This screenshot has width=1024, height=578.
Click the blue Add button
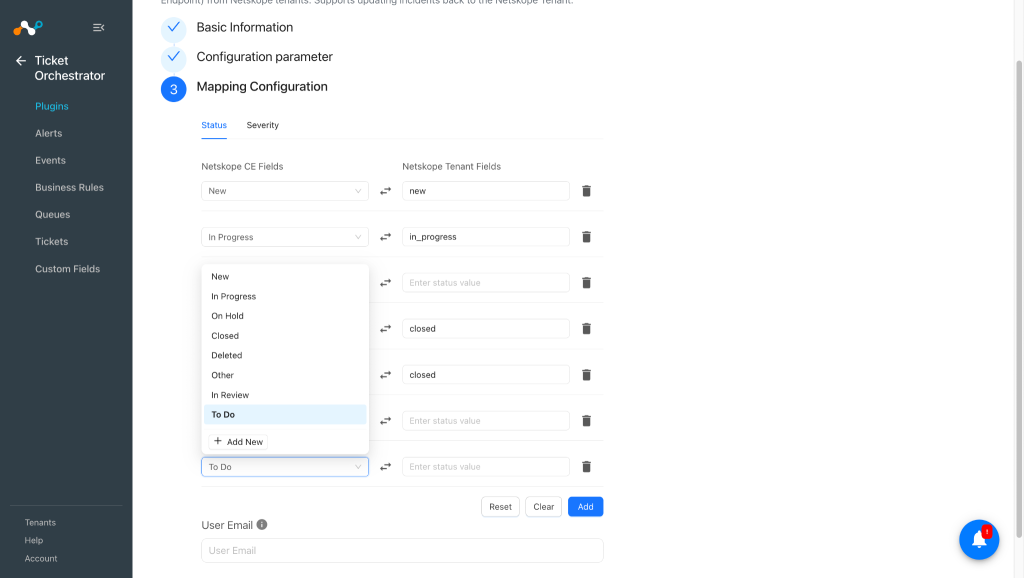585,507
